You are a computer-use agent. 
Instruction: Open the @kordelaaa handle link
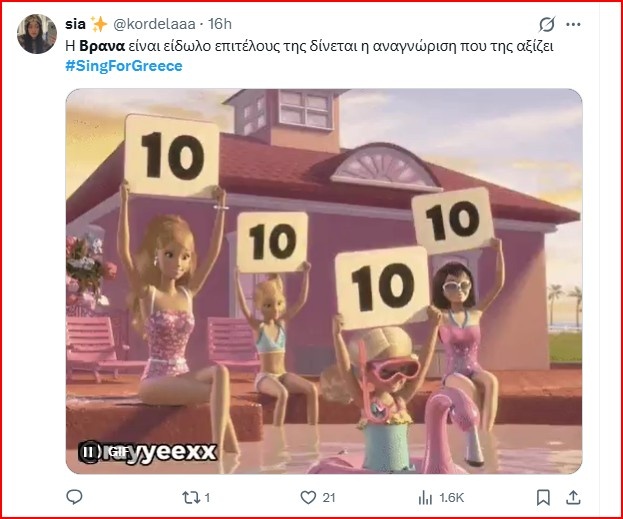154,24
